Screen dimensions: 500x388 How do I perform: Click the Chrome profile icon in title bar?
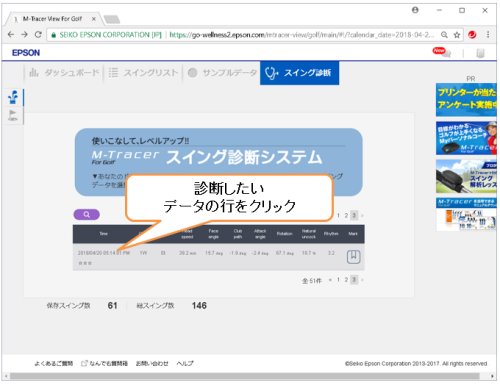coord(415,10)
